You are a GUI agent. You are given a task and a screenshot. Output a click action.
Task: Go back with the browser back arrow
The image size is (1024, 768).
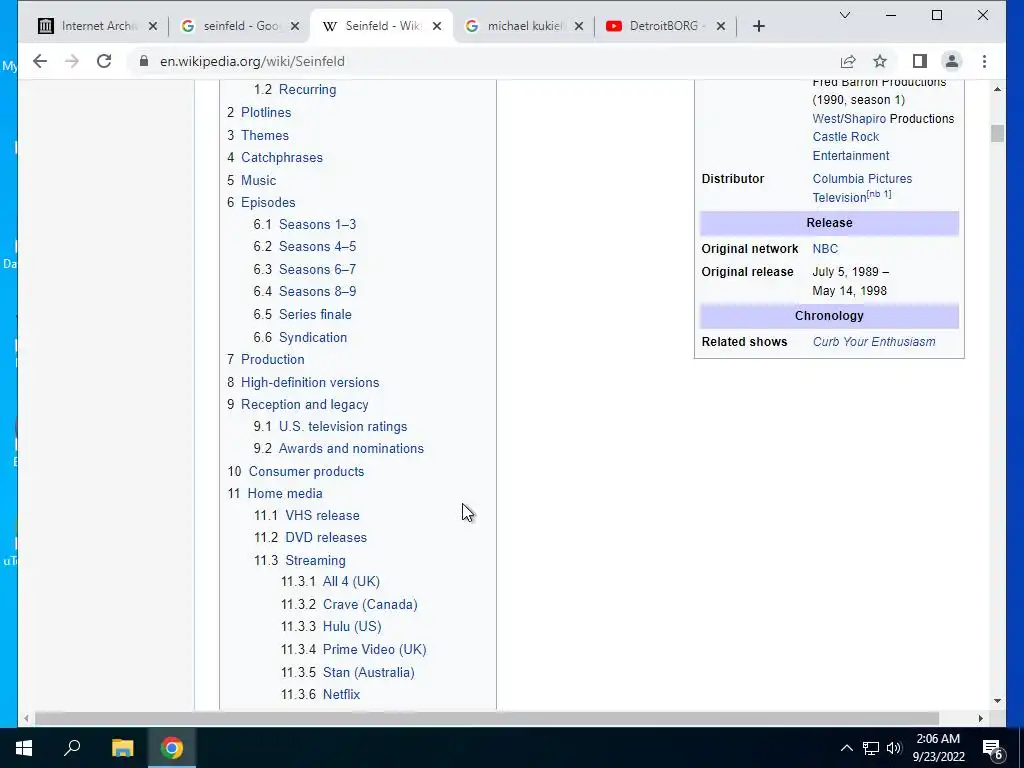pyautogui.click(x=40, y=61)
